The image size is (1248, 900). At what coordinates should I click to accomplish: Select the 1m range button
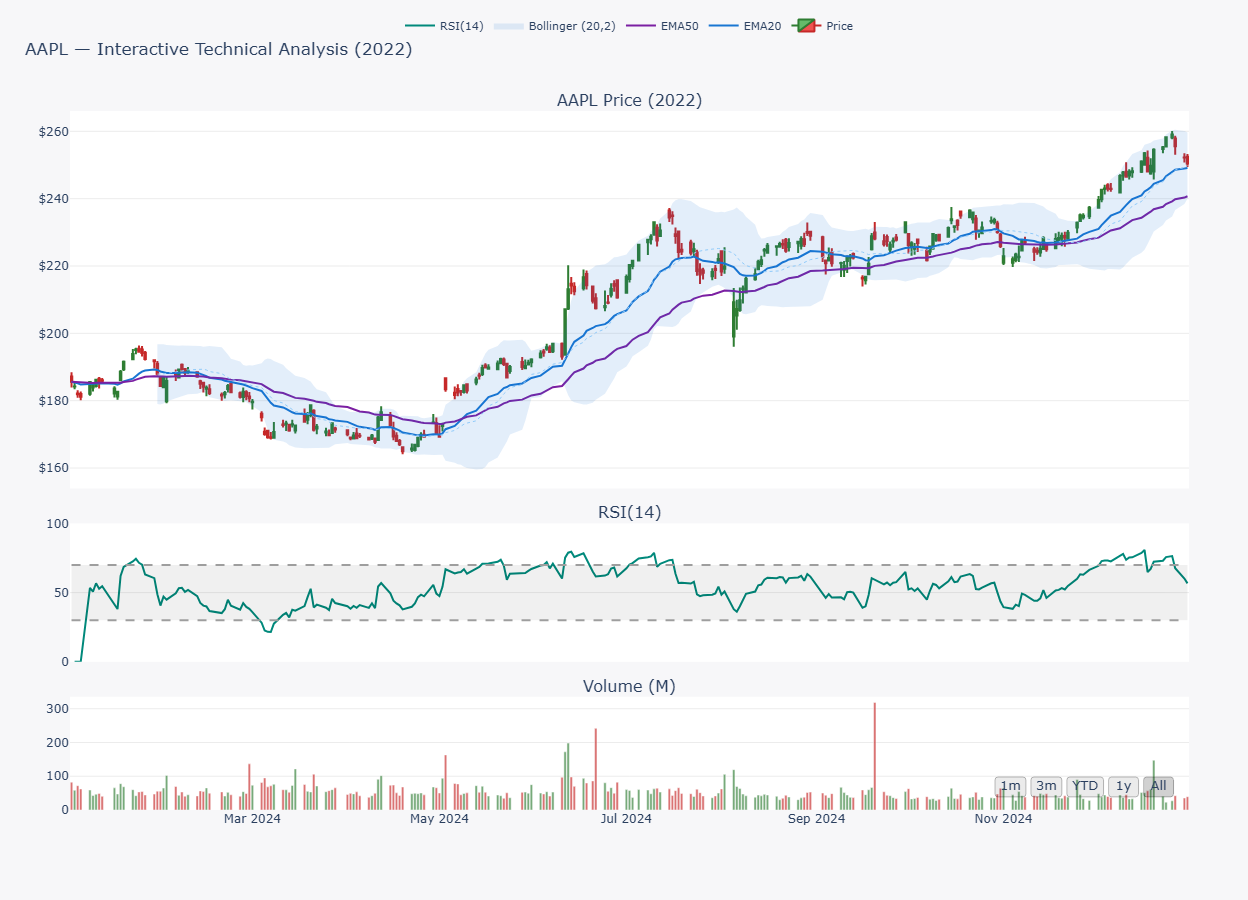tap(1011, 786)
